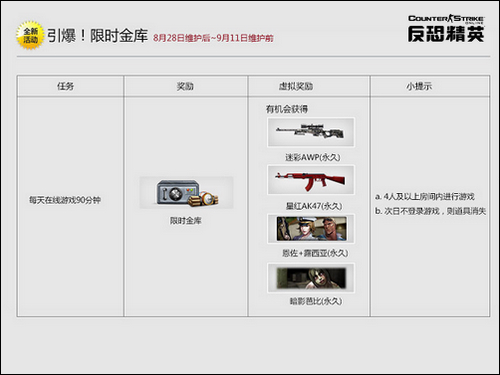Screen dimensions: 500x375
Task: Click tip a about 4人及以上房间
Action: (425, 197)
